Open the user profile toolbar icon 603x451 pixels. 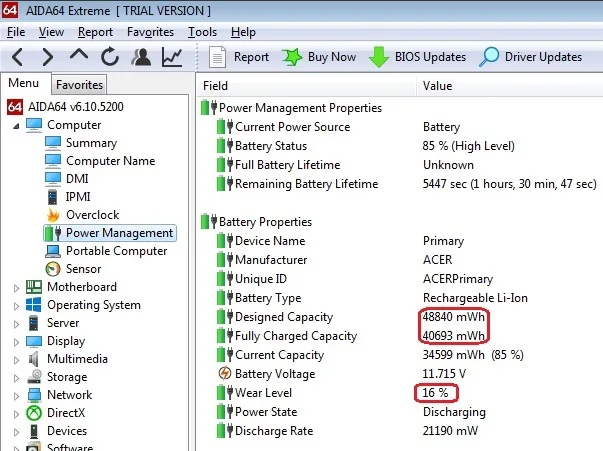(x=141, y=57)
